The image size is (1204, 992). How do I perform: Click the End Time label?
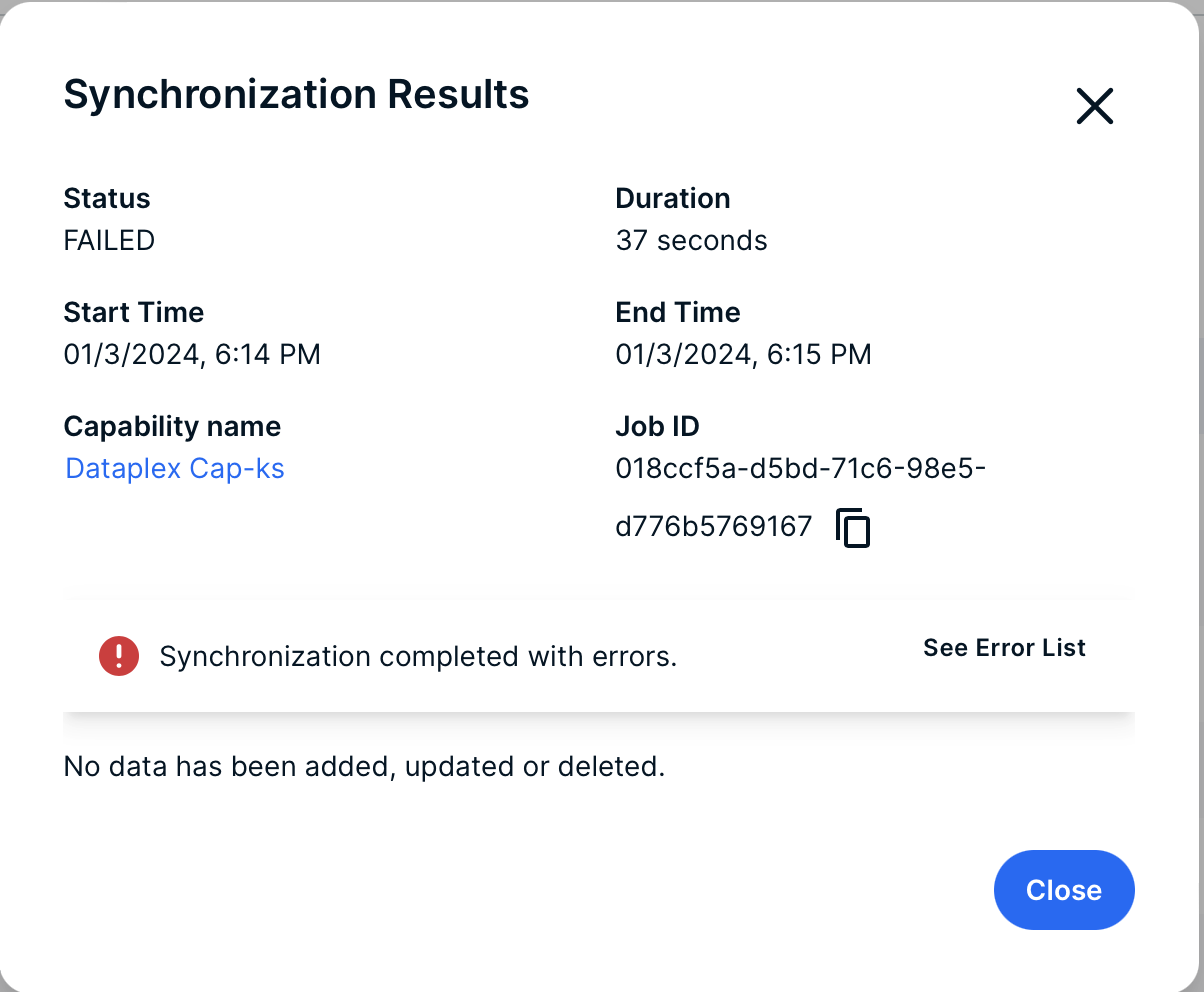tap(678, 312)
